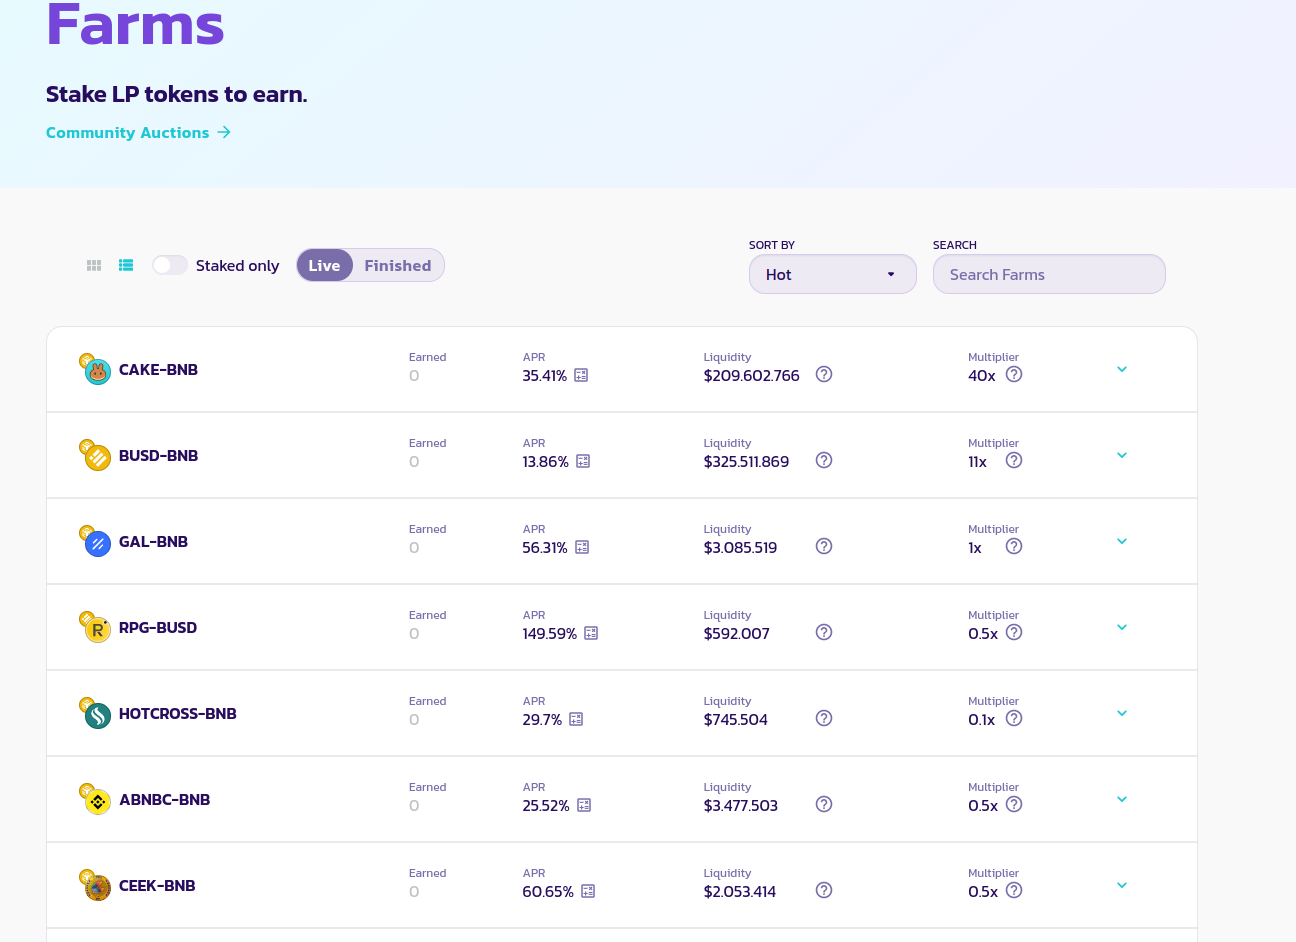Expand the HOTCROSS-BNB farm row

click(1122, 713)
